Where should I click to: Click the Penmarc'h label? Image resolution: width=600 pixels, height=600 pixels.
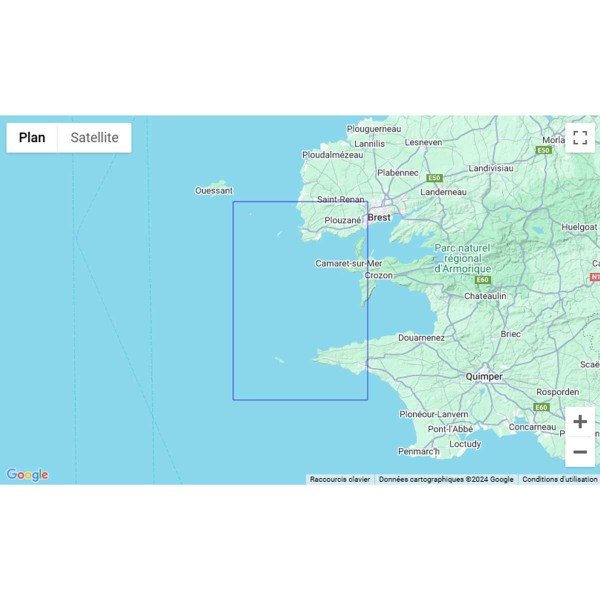click(x=419, y=452)
